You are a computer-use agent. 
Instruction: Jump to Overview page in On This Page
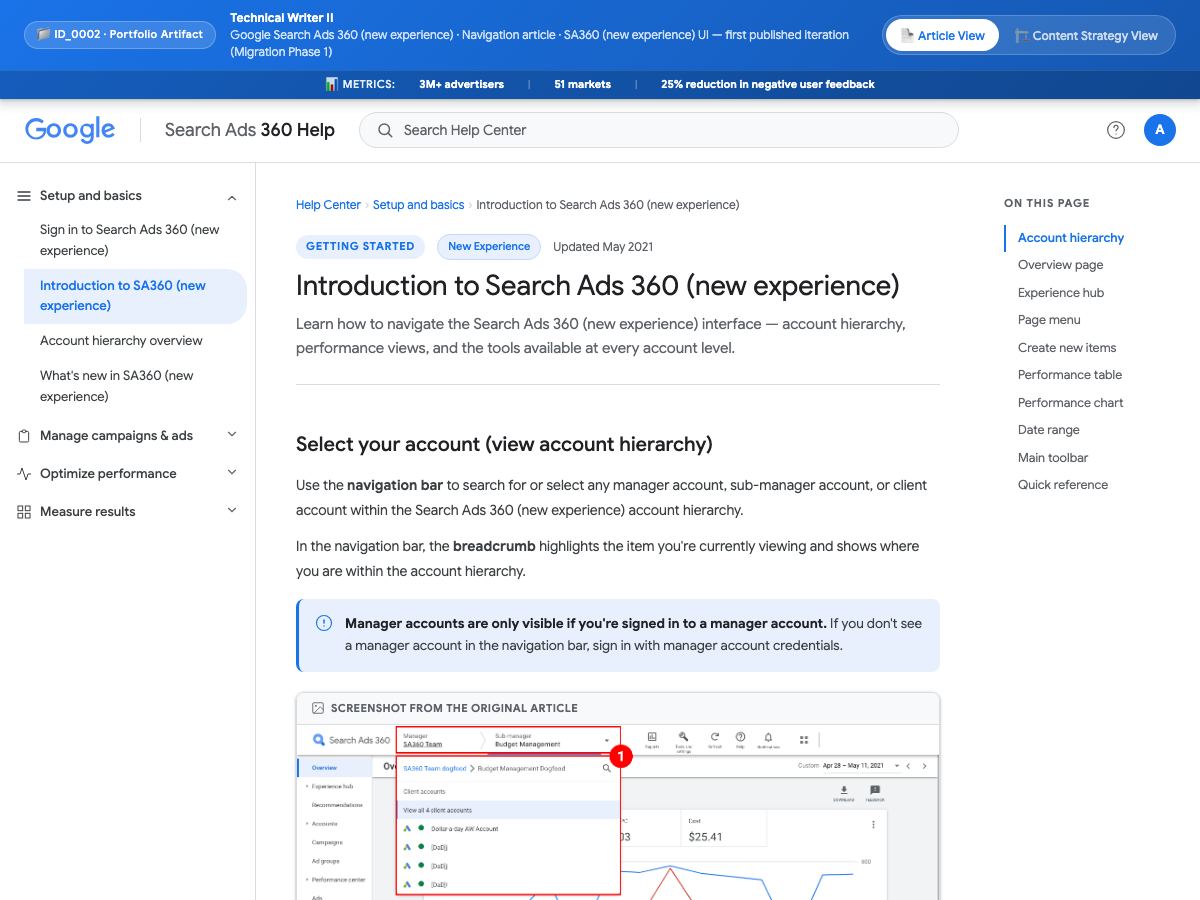[1061, 265]
